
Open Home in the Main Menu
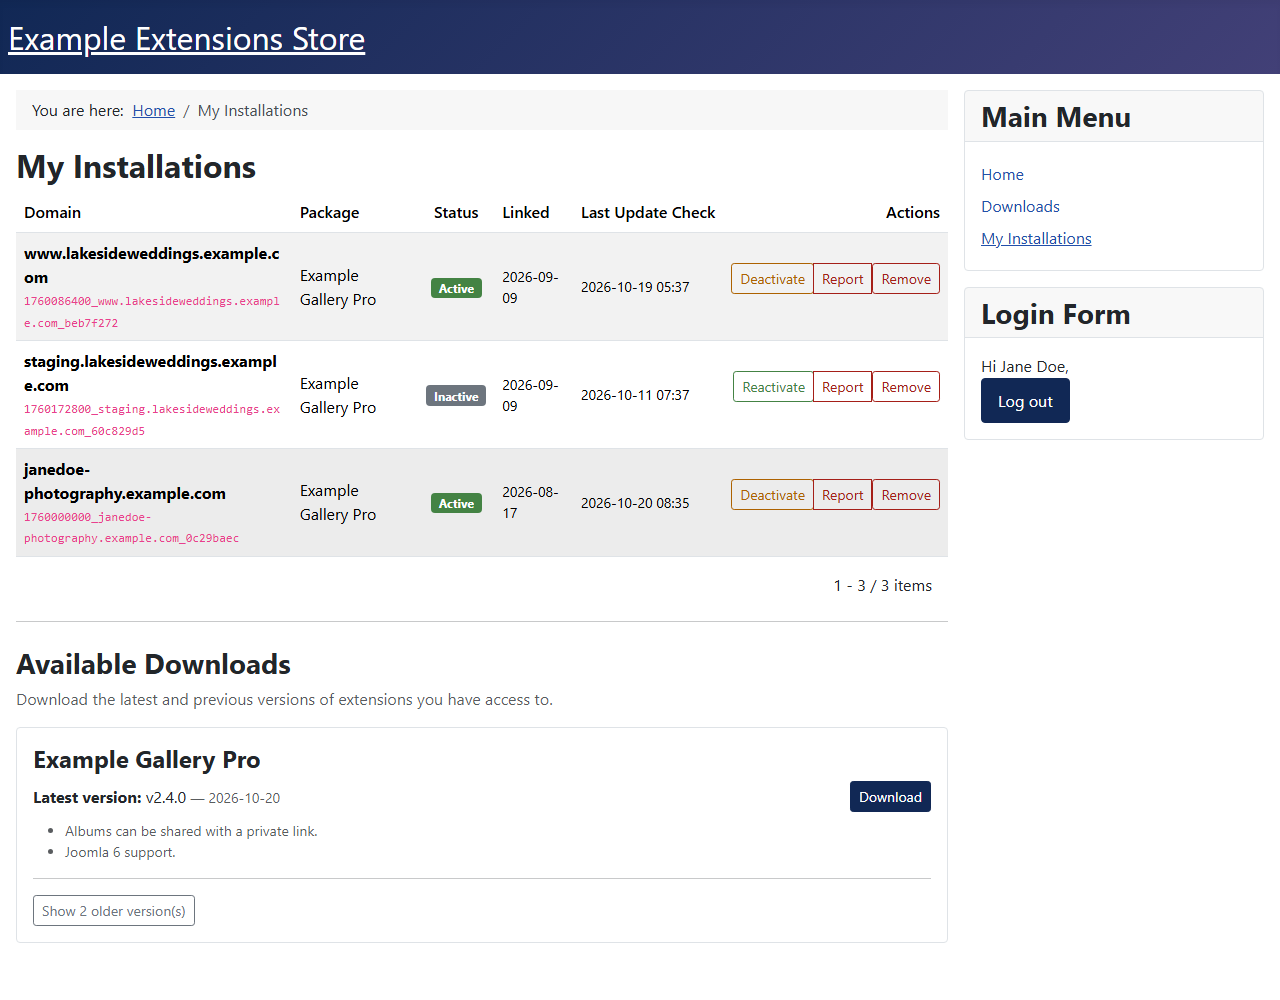click(x=1002, y=174)
